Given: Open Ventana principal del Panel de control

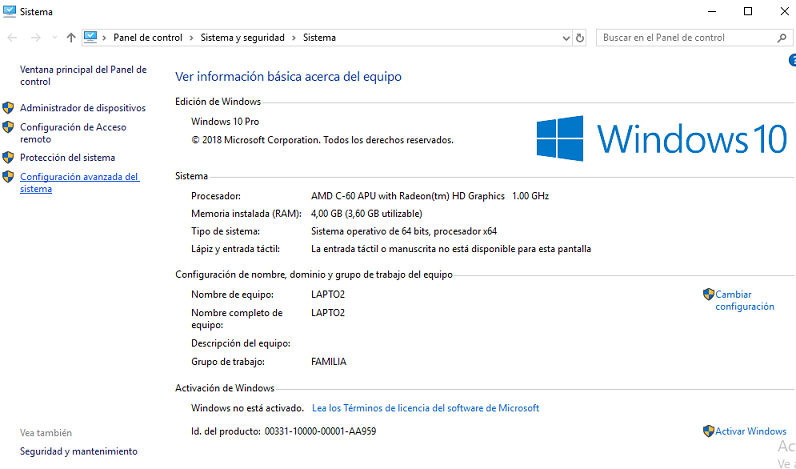Looking at the screenshot, I should point(83,76).
